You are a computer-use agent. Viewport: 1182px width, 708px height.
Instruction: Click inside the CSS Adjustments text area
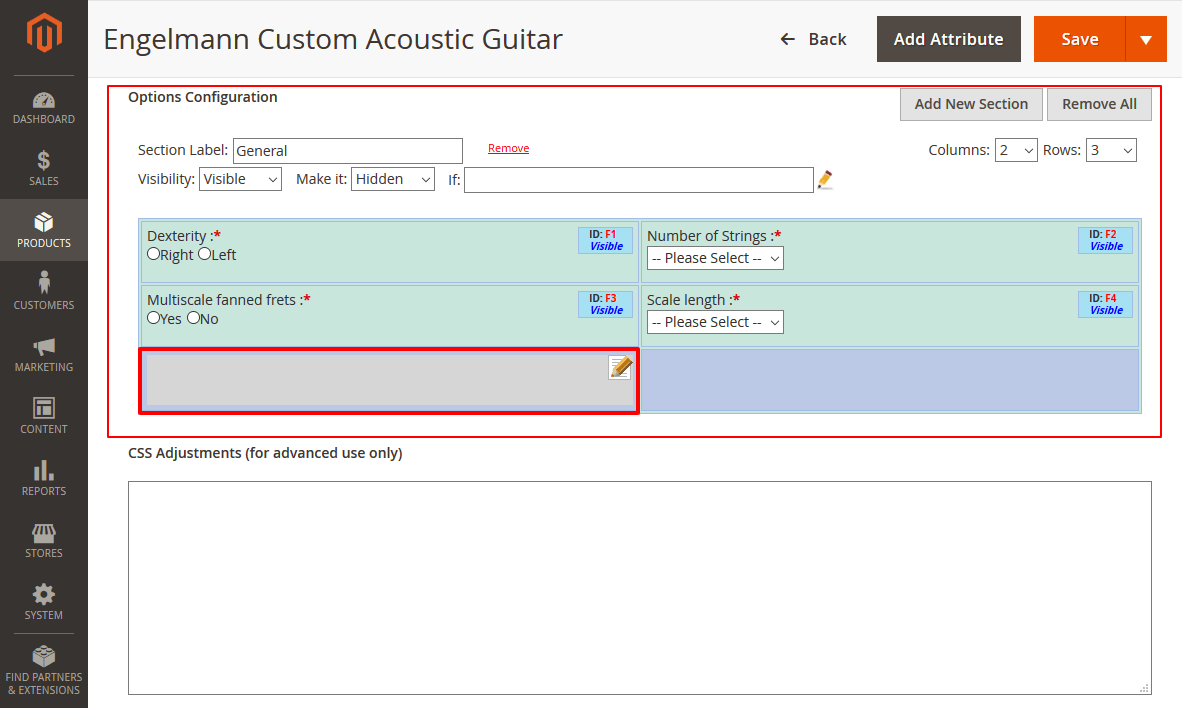(638, 585)
